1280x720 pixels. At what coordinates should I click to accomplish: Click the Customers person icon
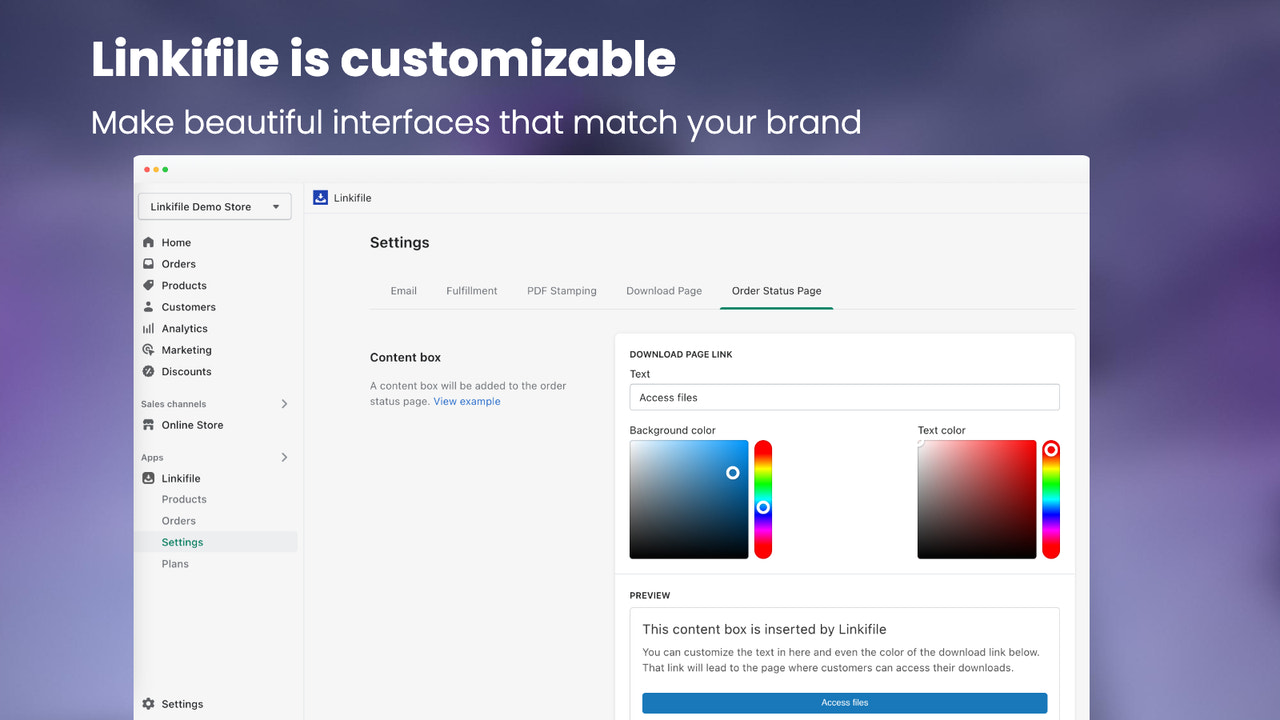149,307
